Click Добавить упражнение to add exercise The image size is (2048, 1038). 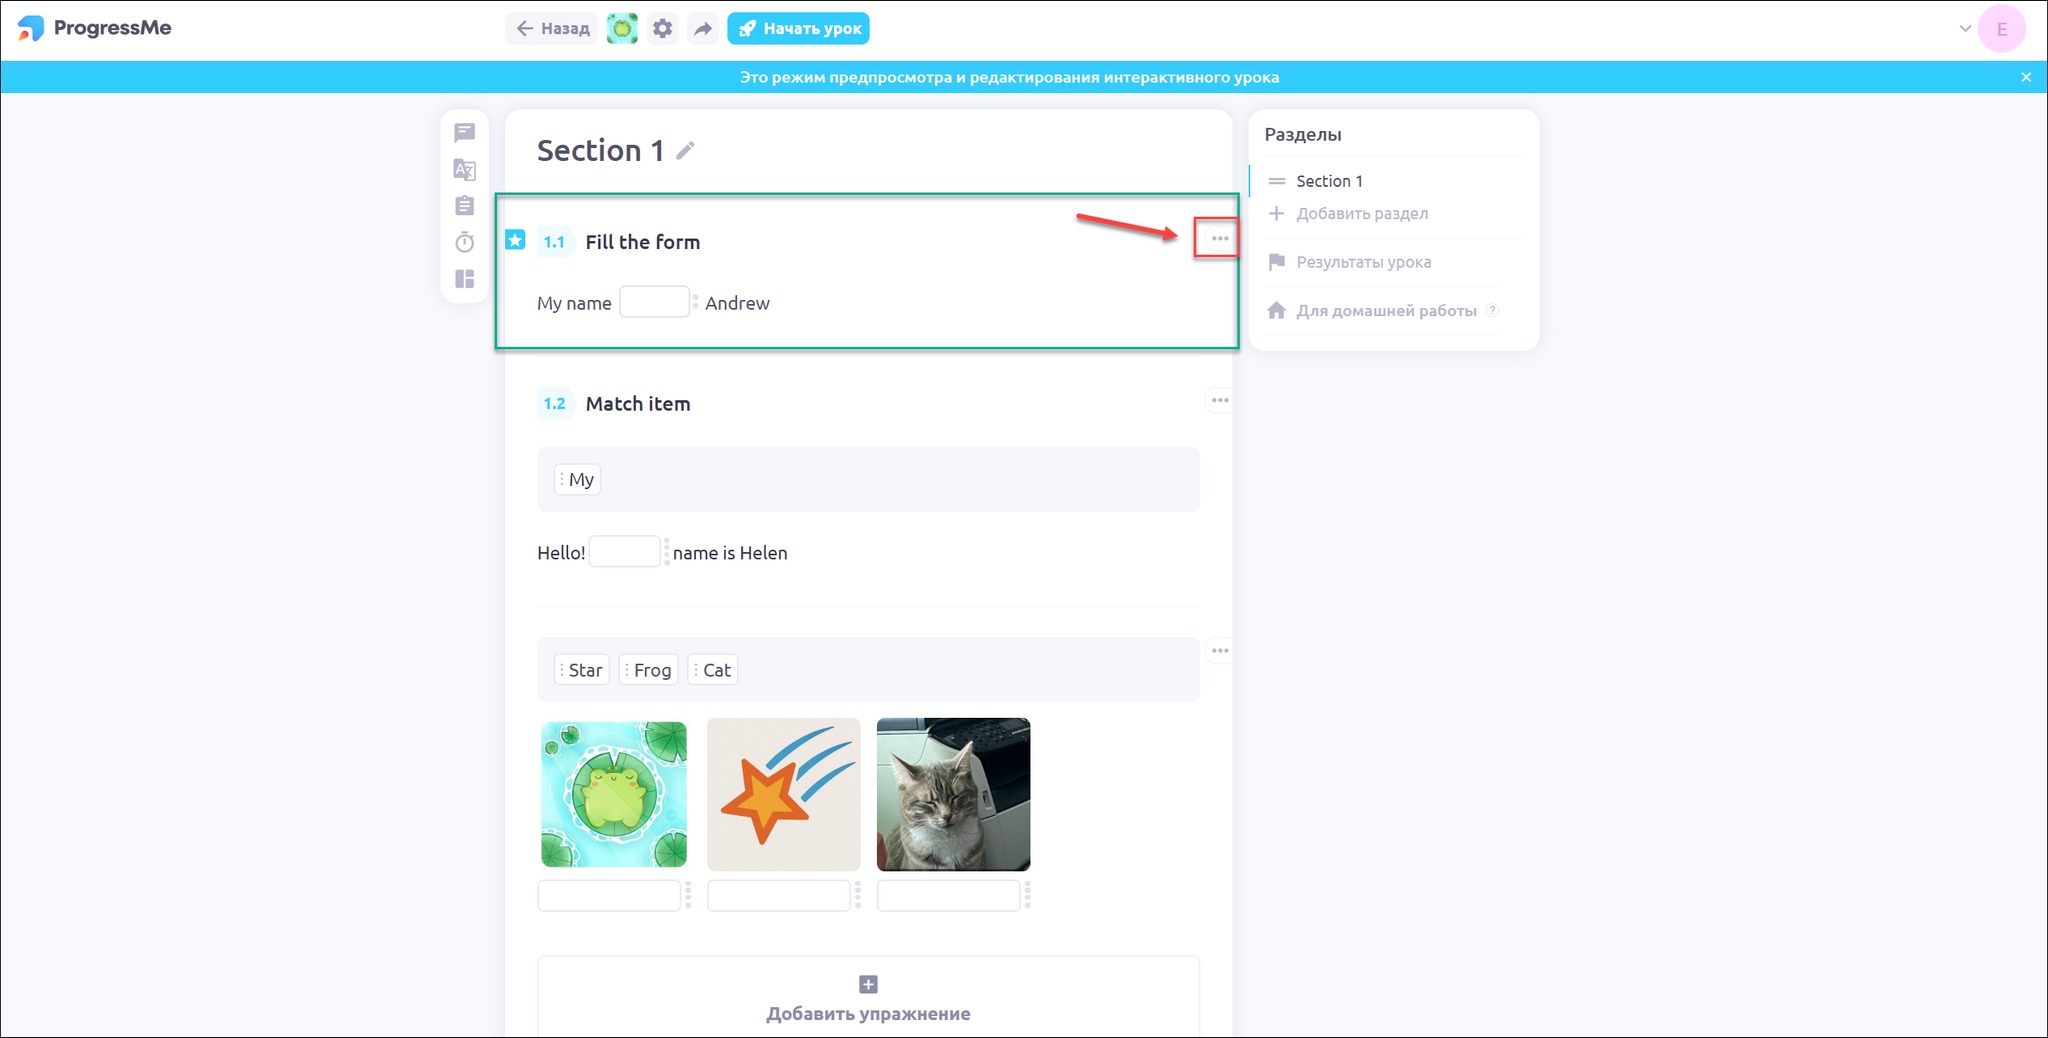[x=868, y=1014]
